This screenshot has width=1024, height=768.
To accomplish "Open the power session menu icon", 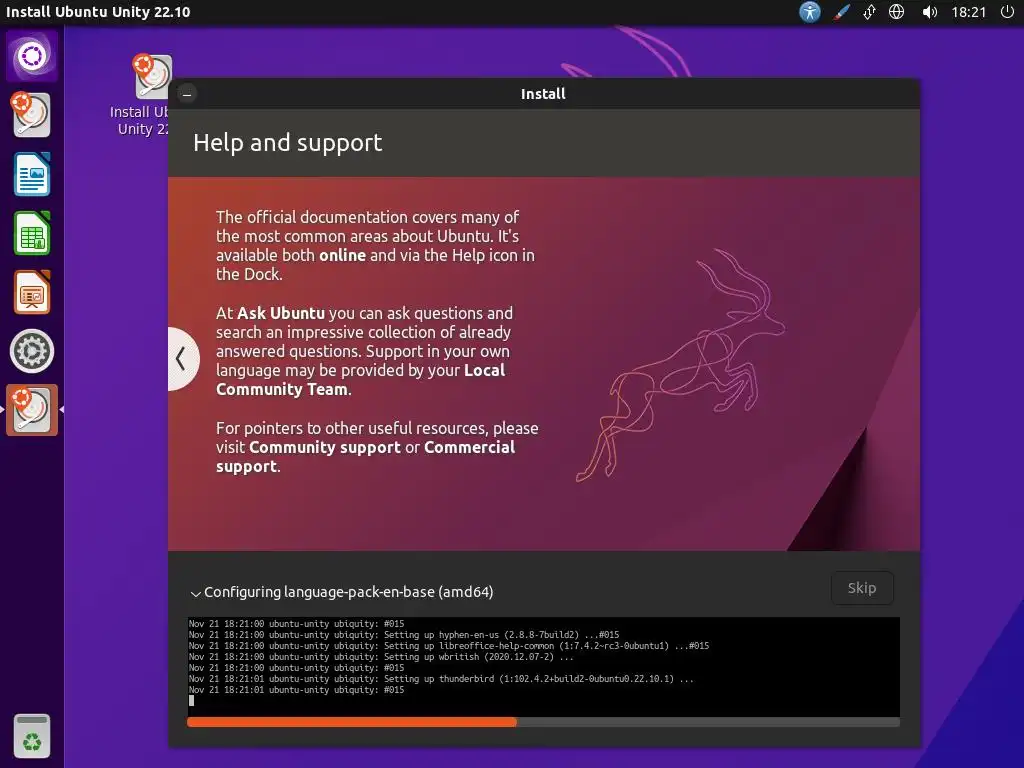I will coord(1007,12).
